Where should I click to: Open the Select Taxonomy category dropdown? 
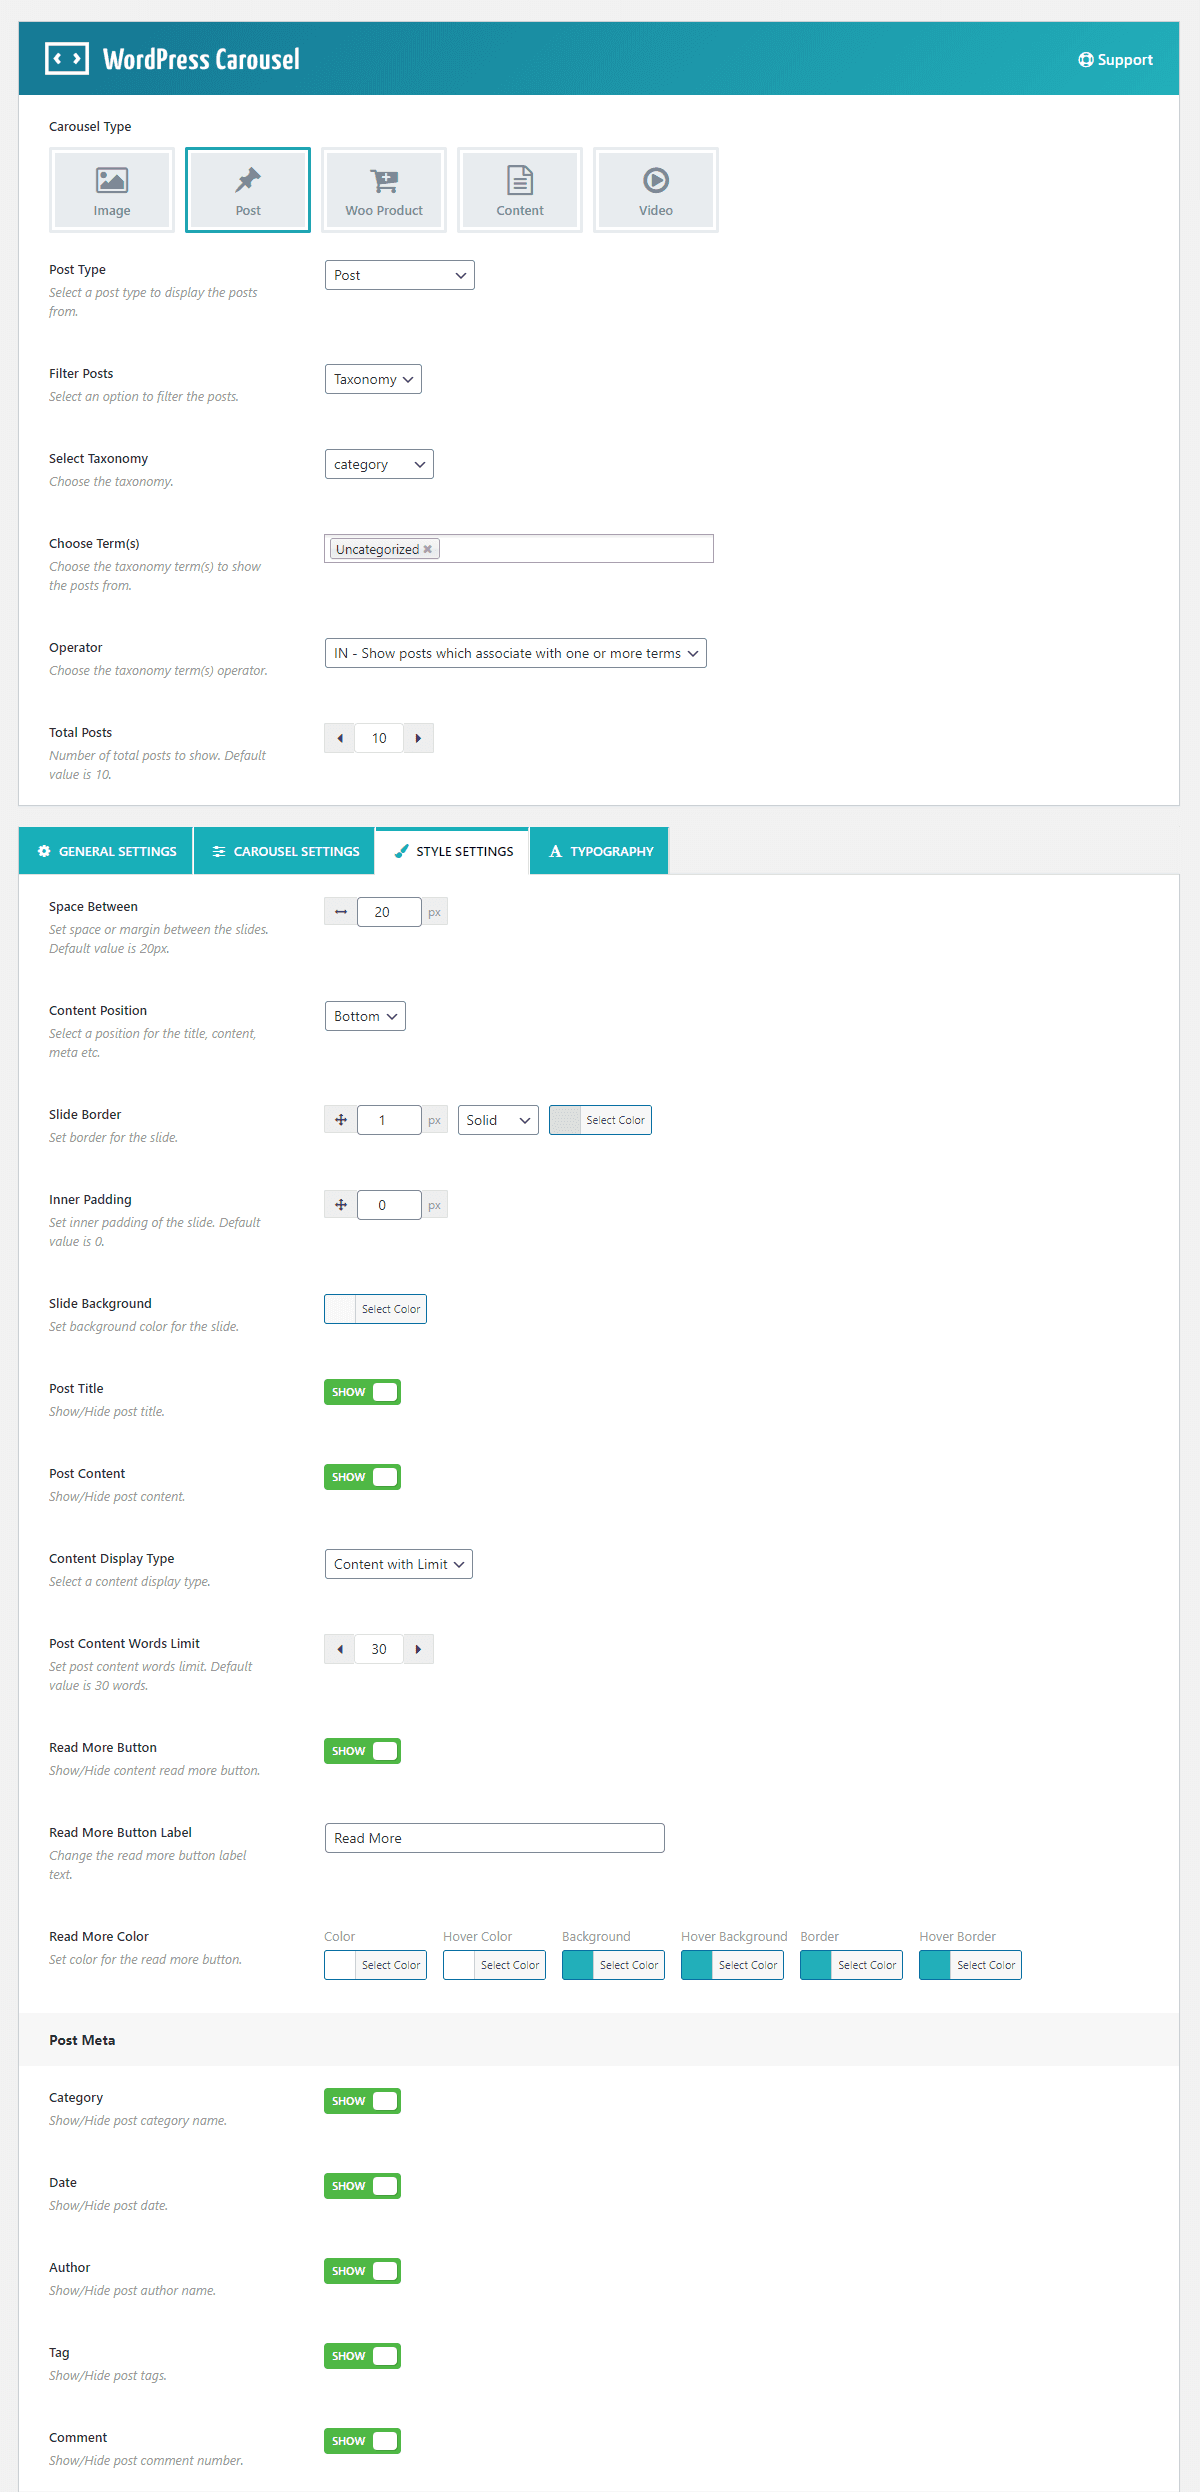click(x=379, y=464)
